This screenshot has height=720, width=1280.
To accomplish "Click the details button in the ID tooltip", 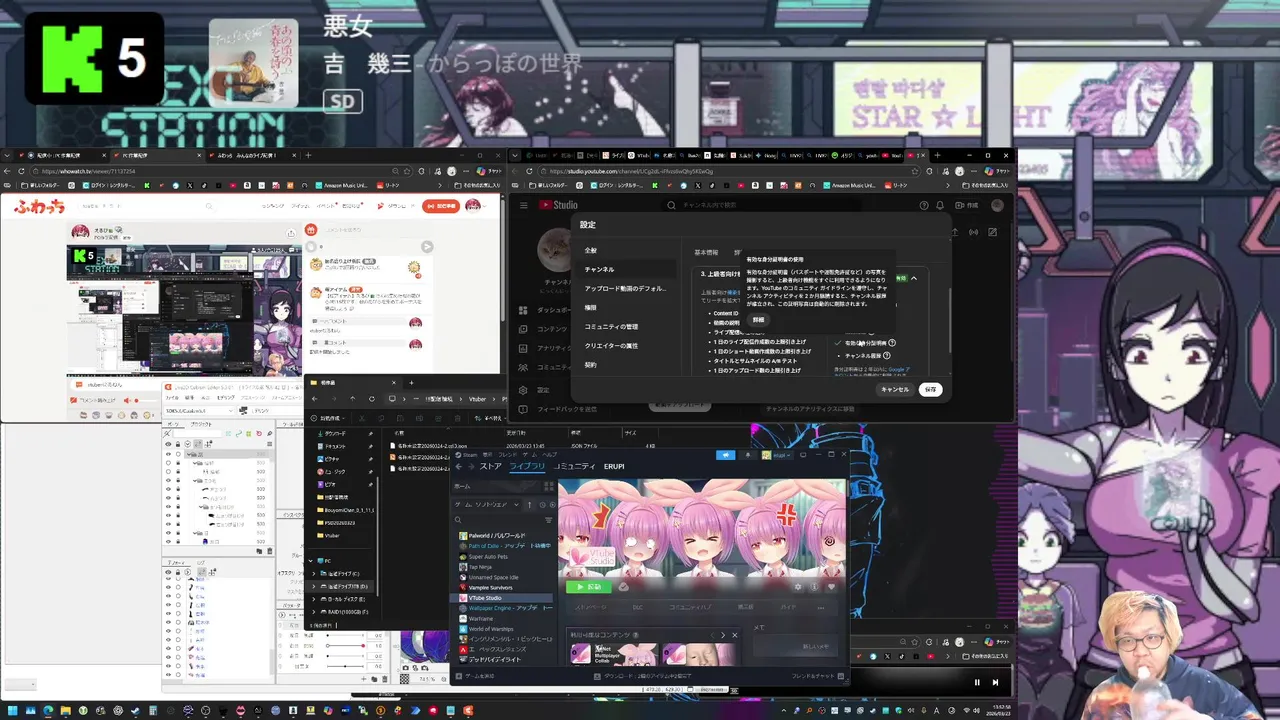I will 758,319.
